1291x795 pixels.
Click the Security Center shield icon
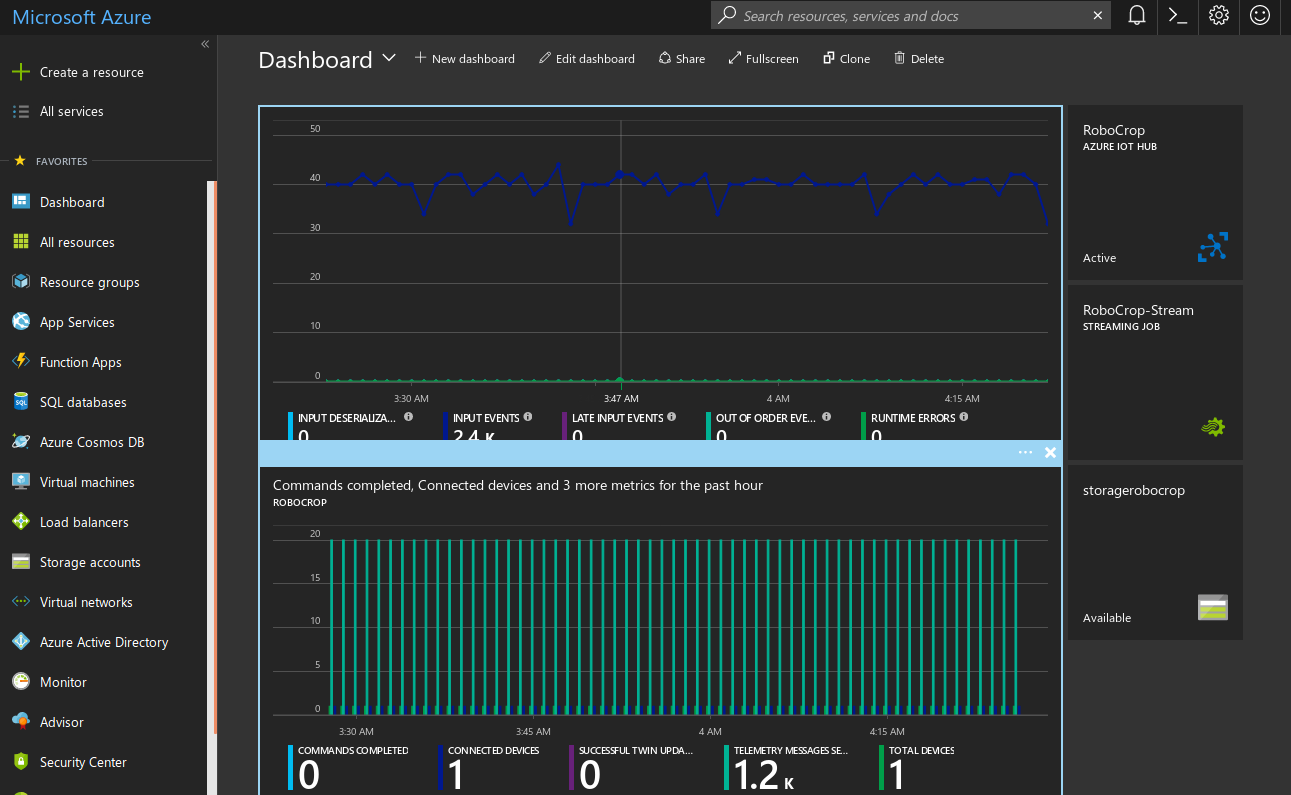(21, 761)
